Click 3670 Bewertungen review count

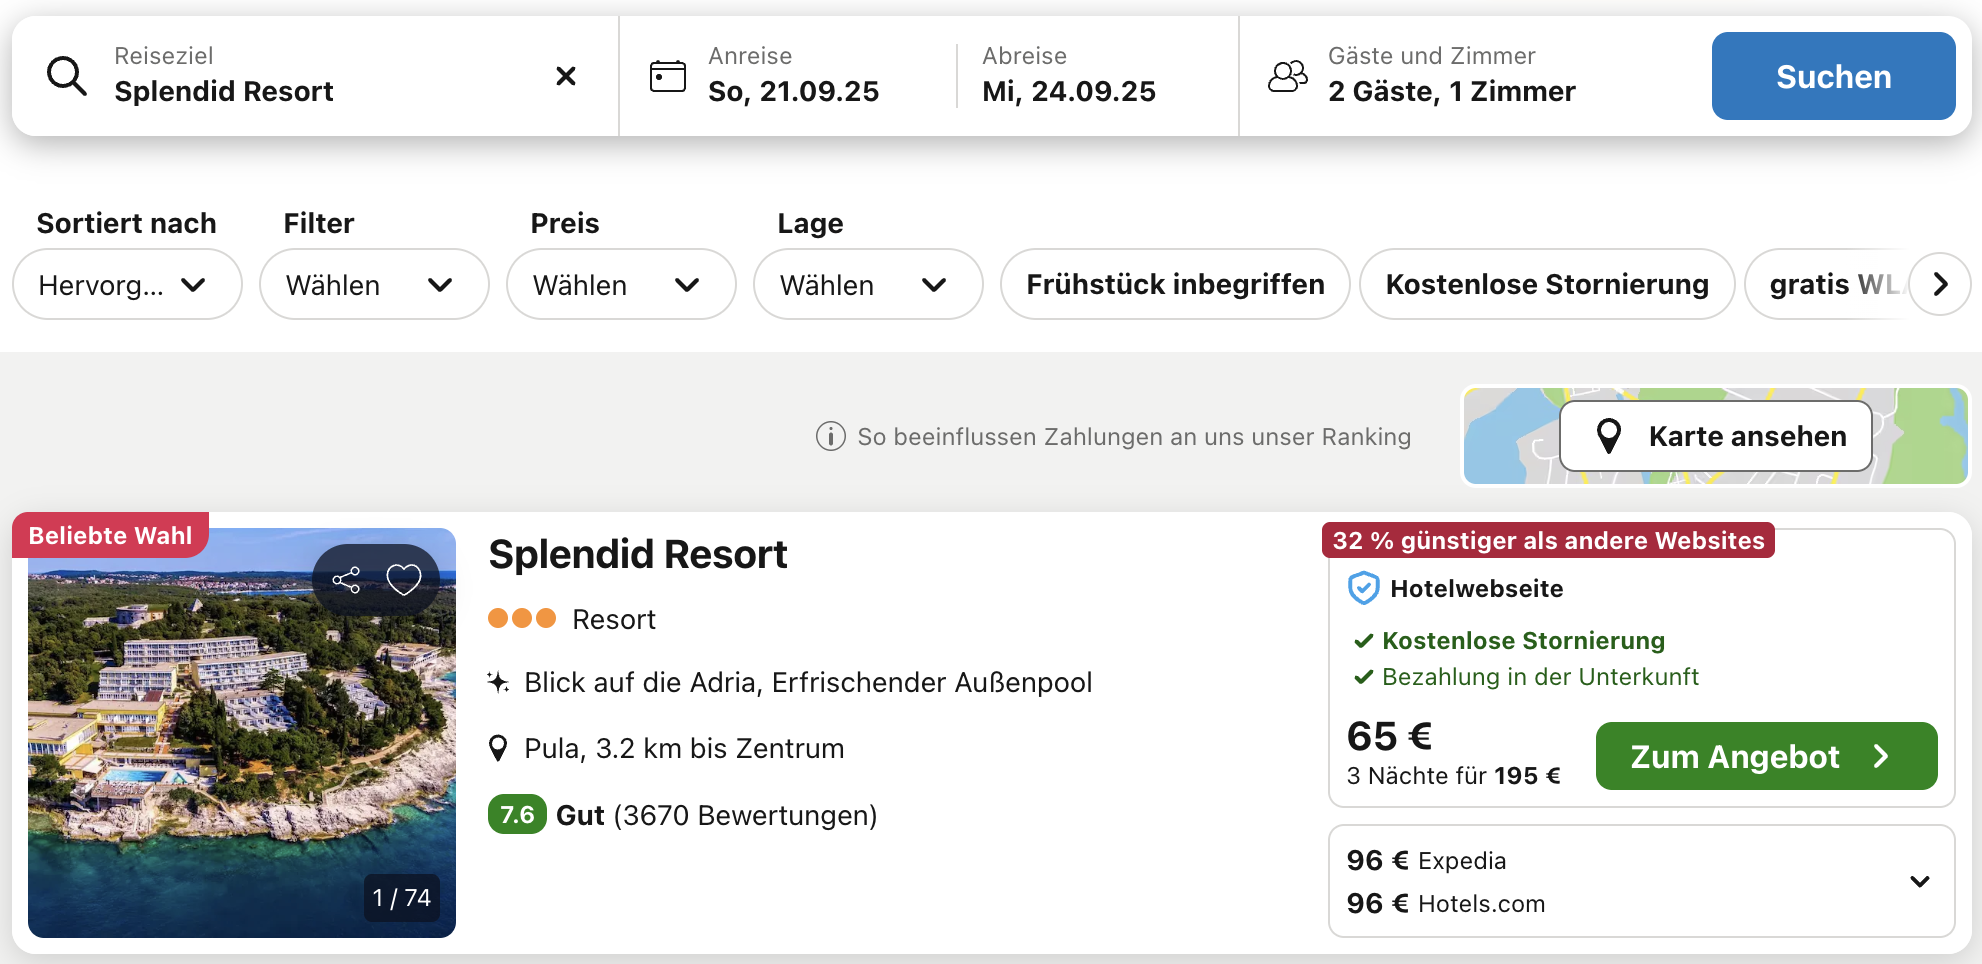(x=745, y=815)
